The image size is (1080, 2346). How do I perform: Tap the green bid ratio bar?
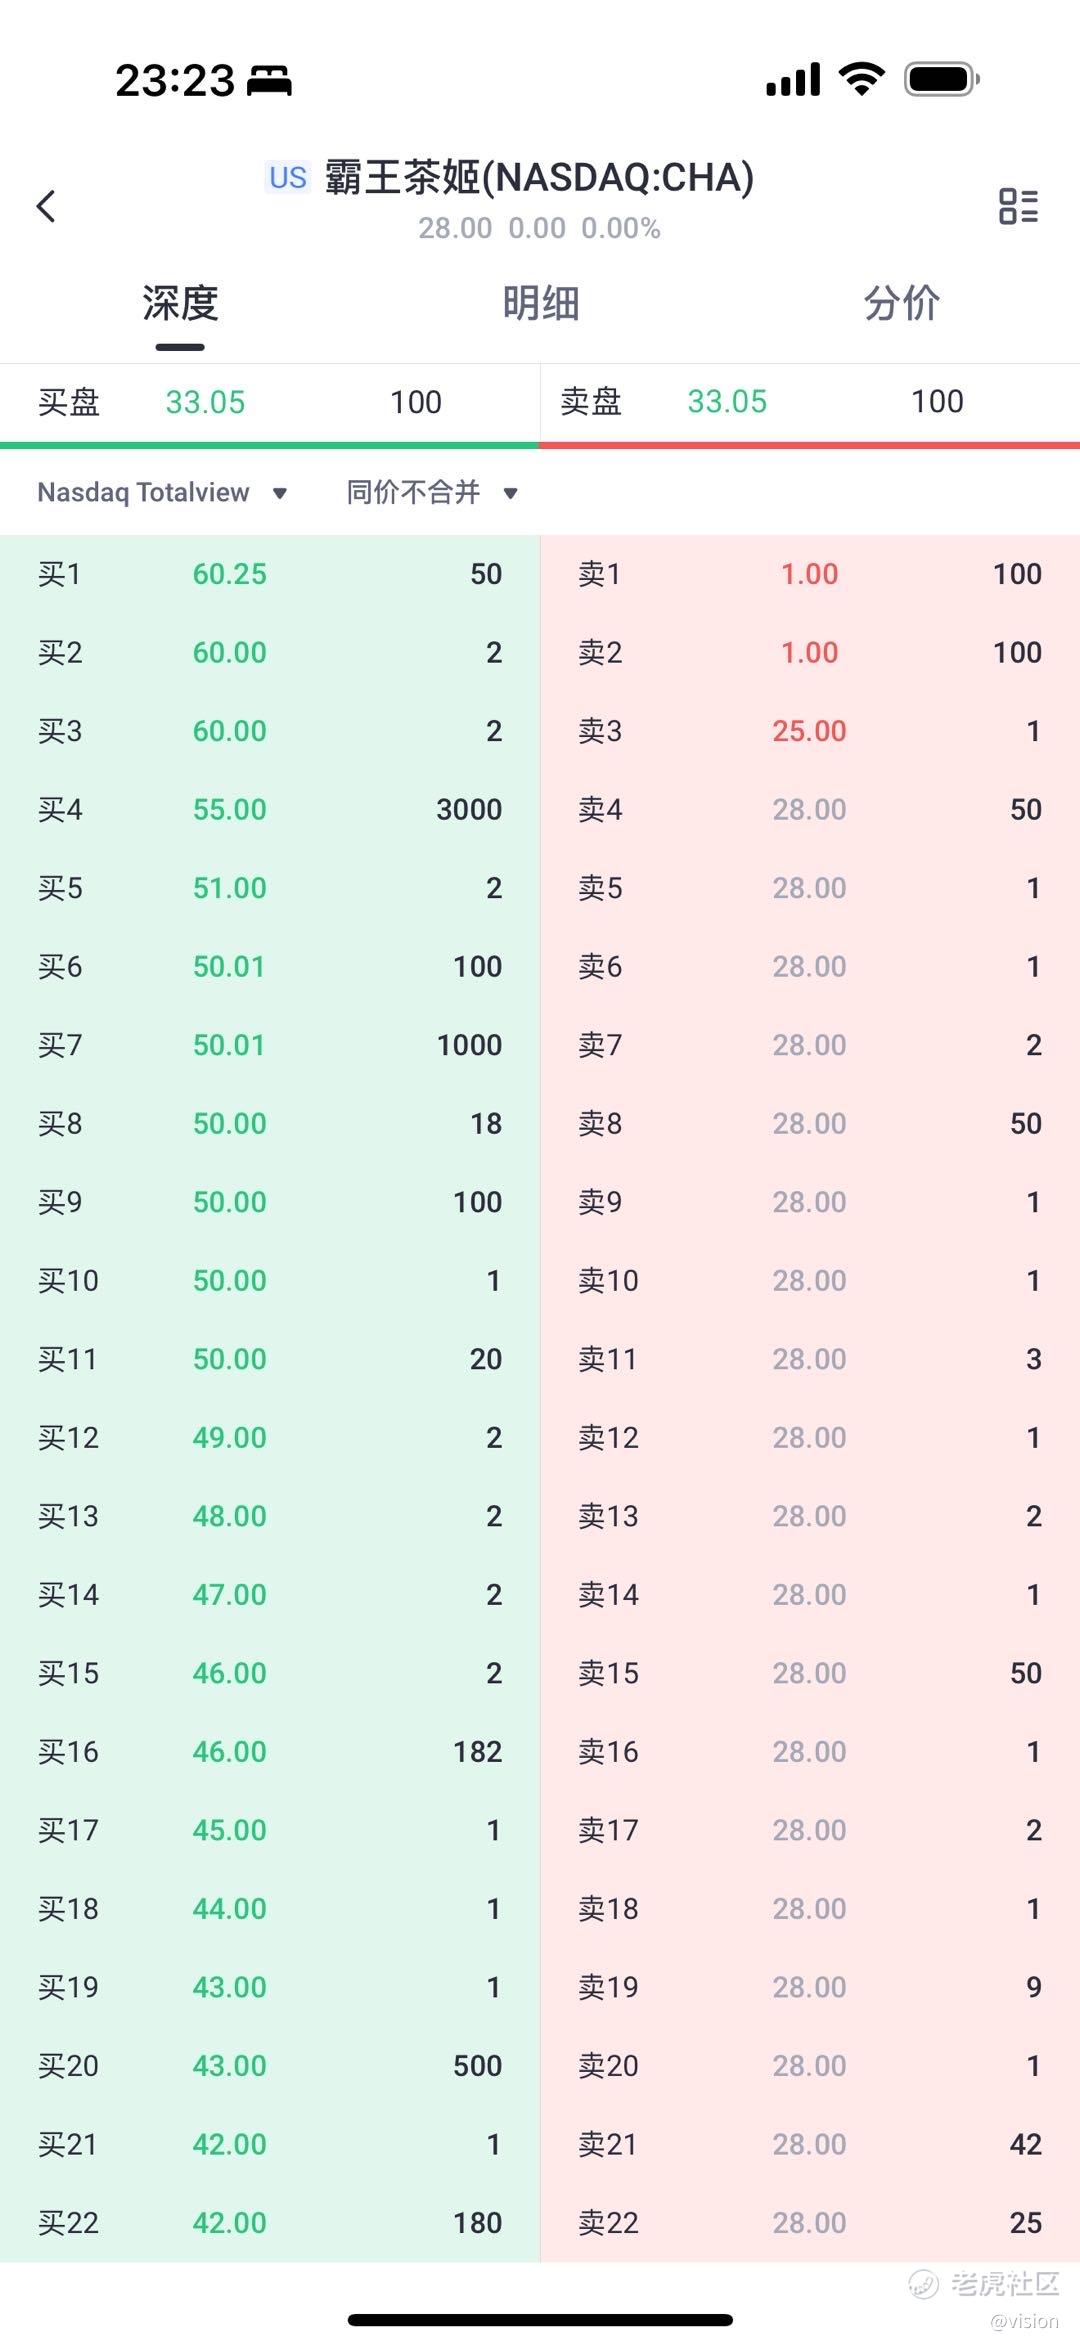click(x=270, y=445)
